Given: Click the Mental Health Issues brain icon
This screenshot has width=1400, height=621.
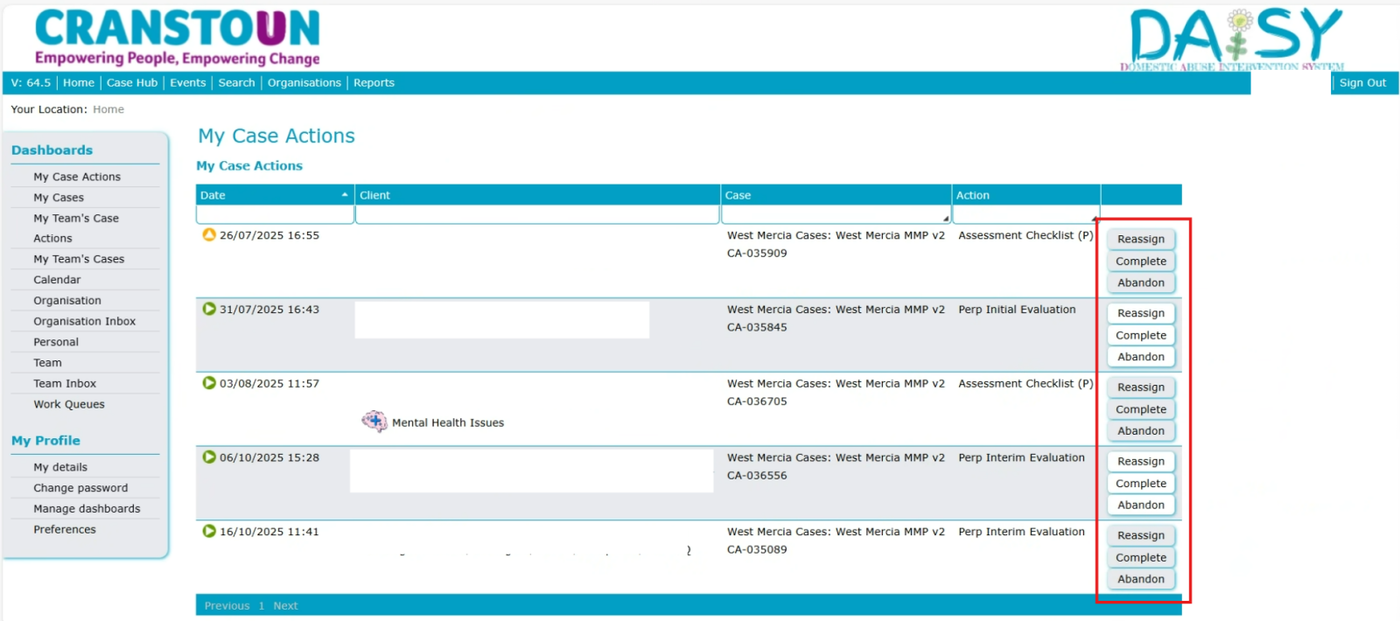Looking at the screenshot, I should [374, 422].
